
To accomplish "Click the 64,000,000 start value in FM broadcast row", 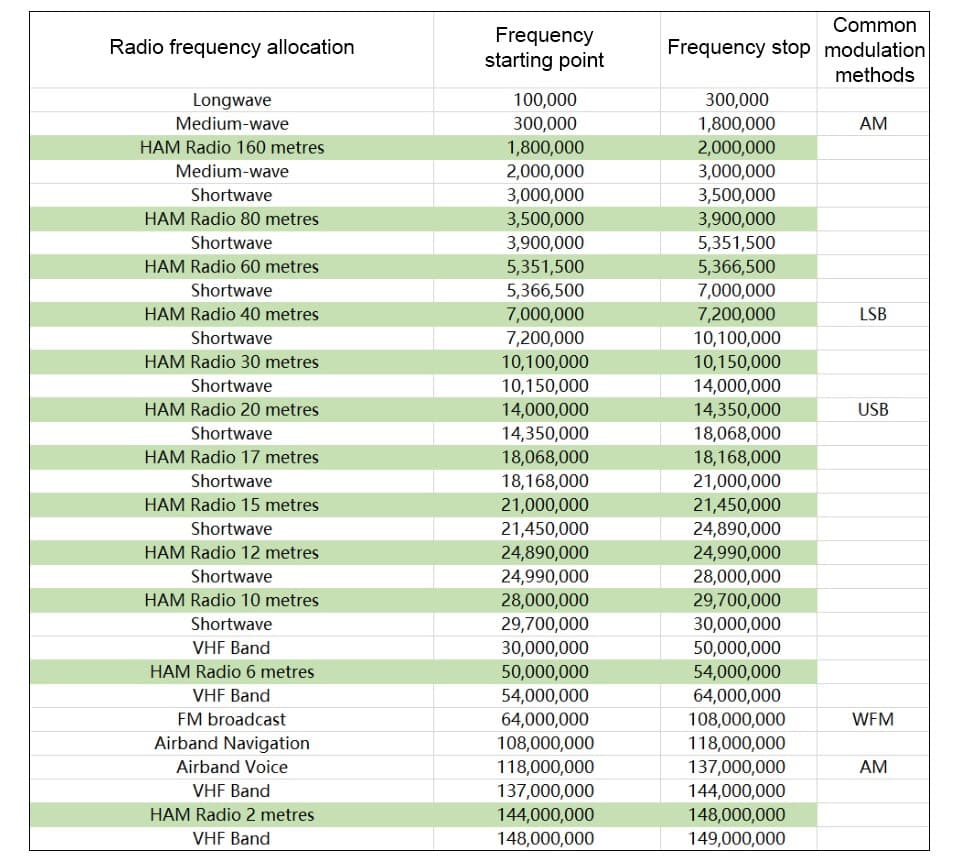I will (x=544, y=719).
